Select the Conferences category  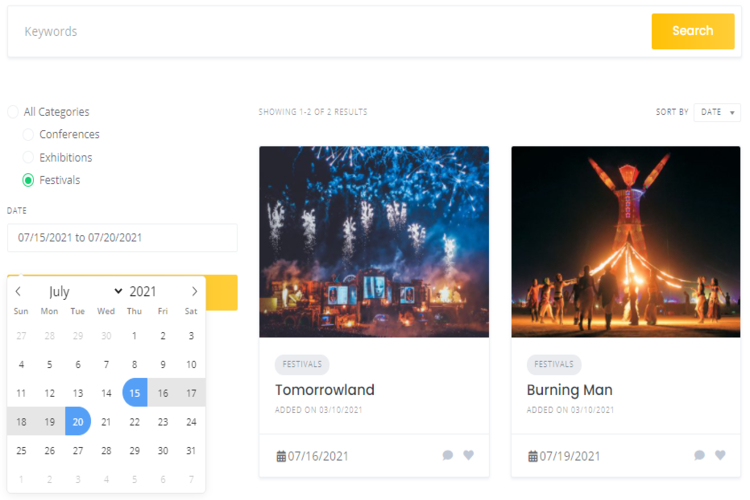[28, 134]
